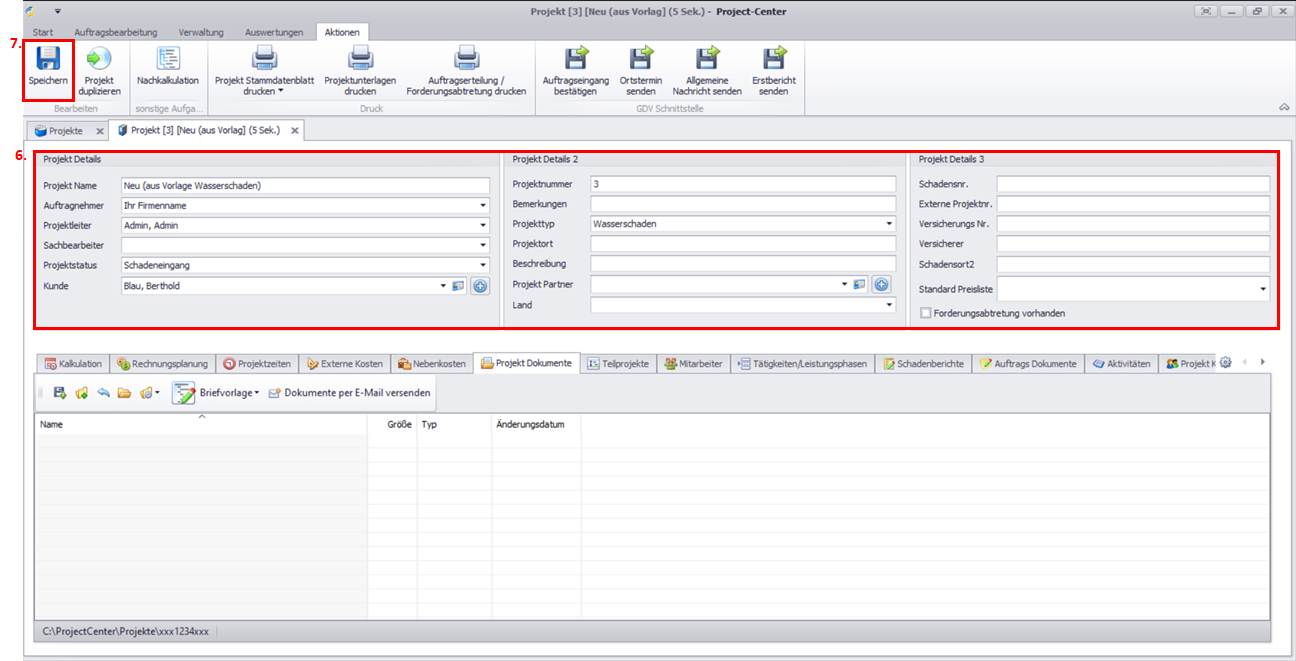Viewport: 1296px width, 661px height.
Task: Click the add button beside Kunde field
Action: 480,286
